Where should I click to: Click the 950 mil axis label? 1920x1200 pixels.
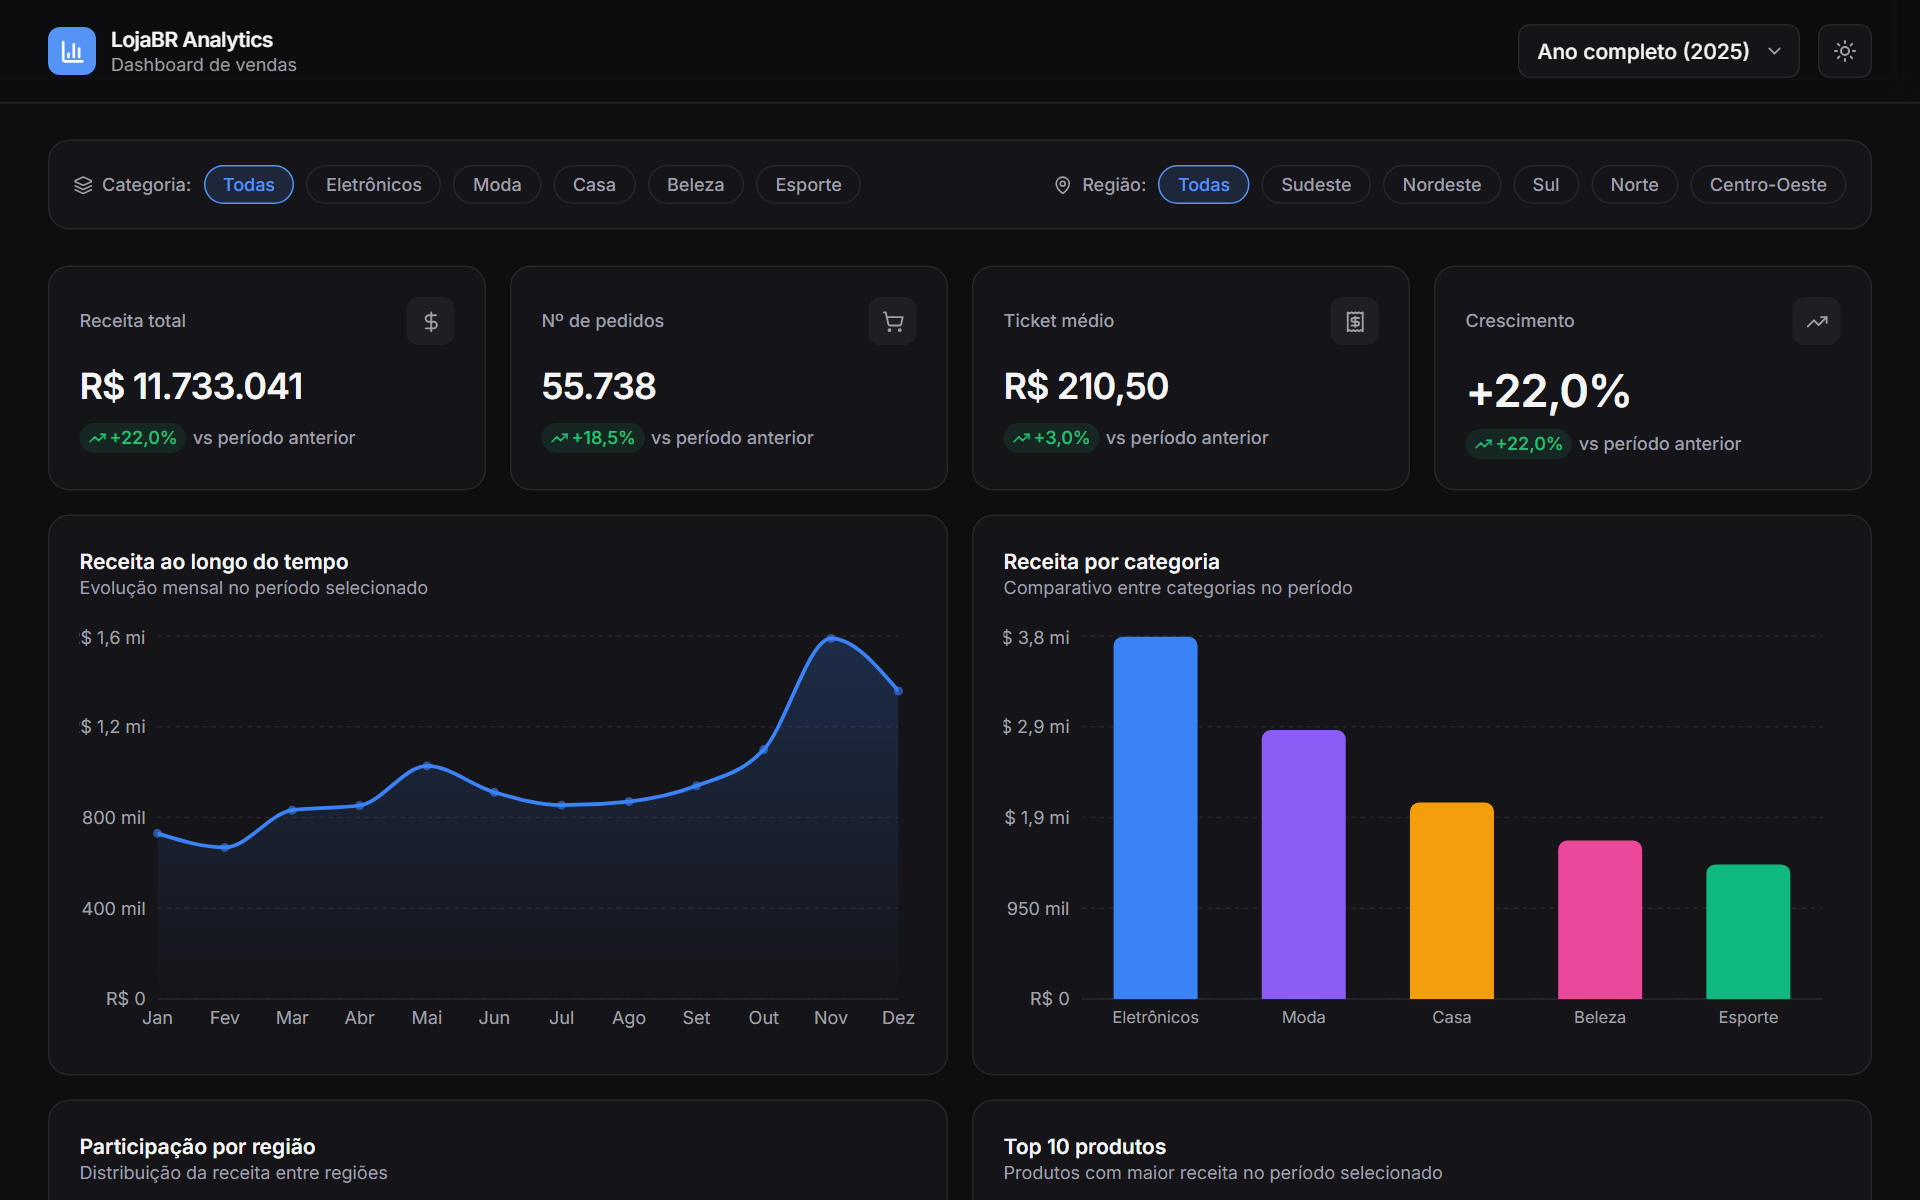click(1038, 909)
